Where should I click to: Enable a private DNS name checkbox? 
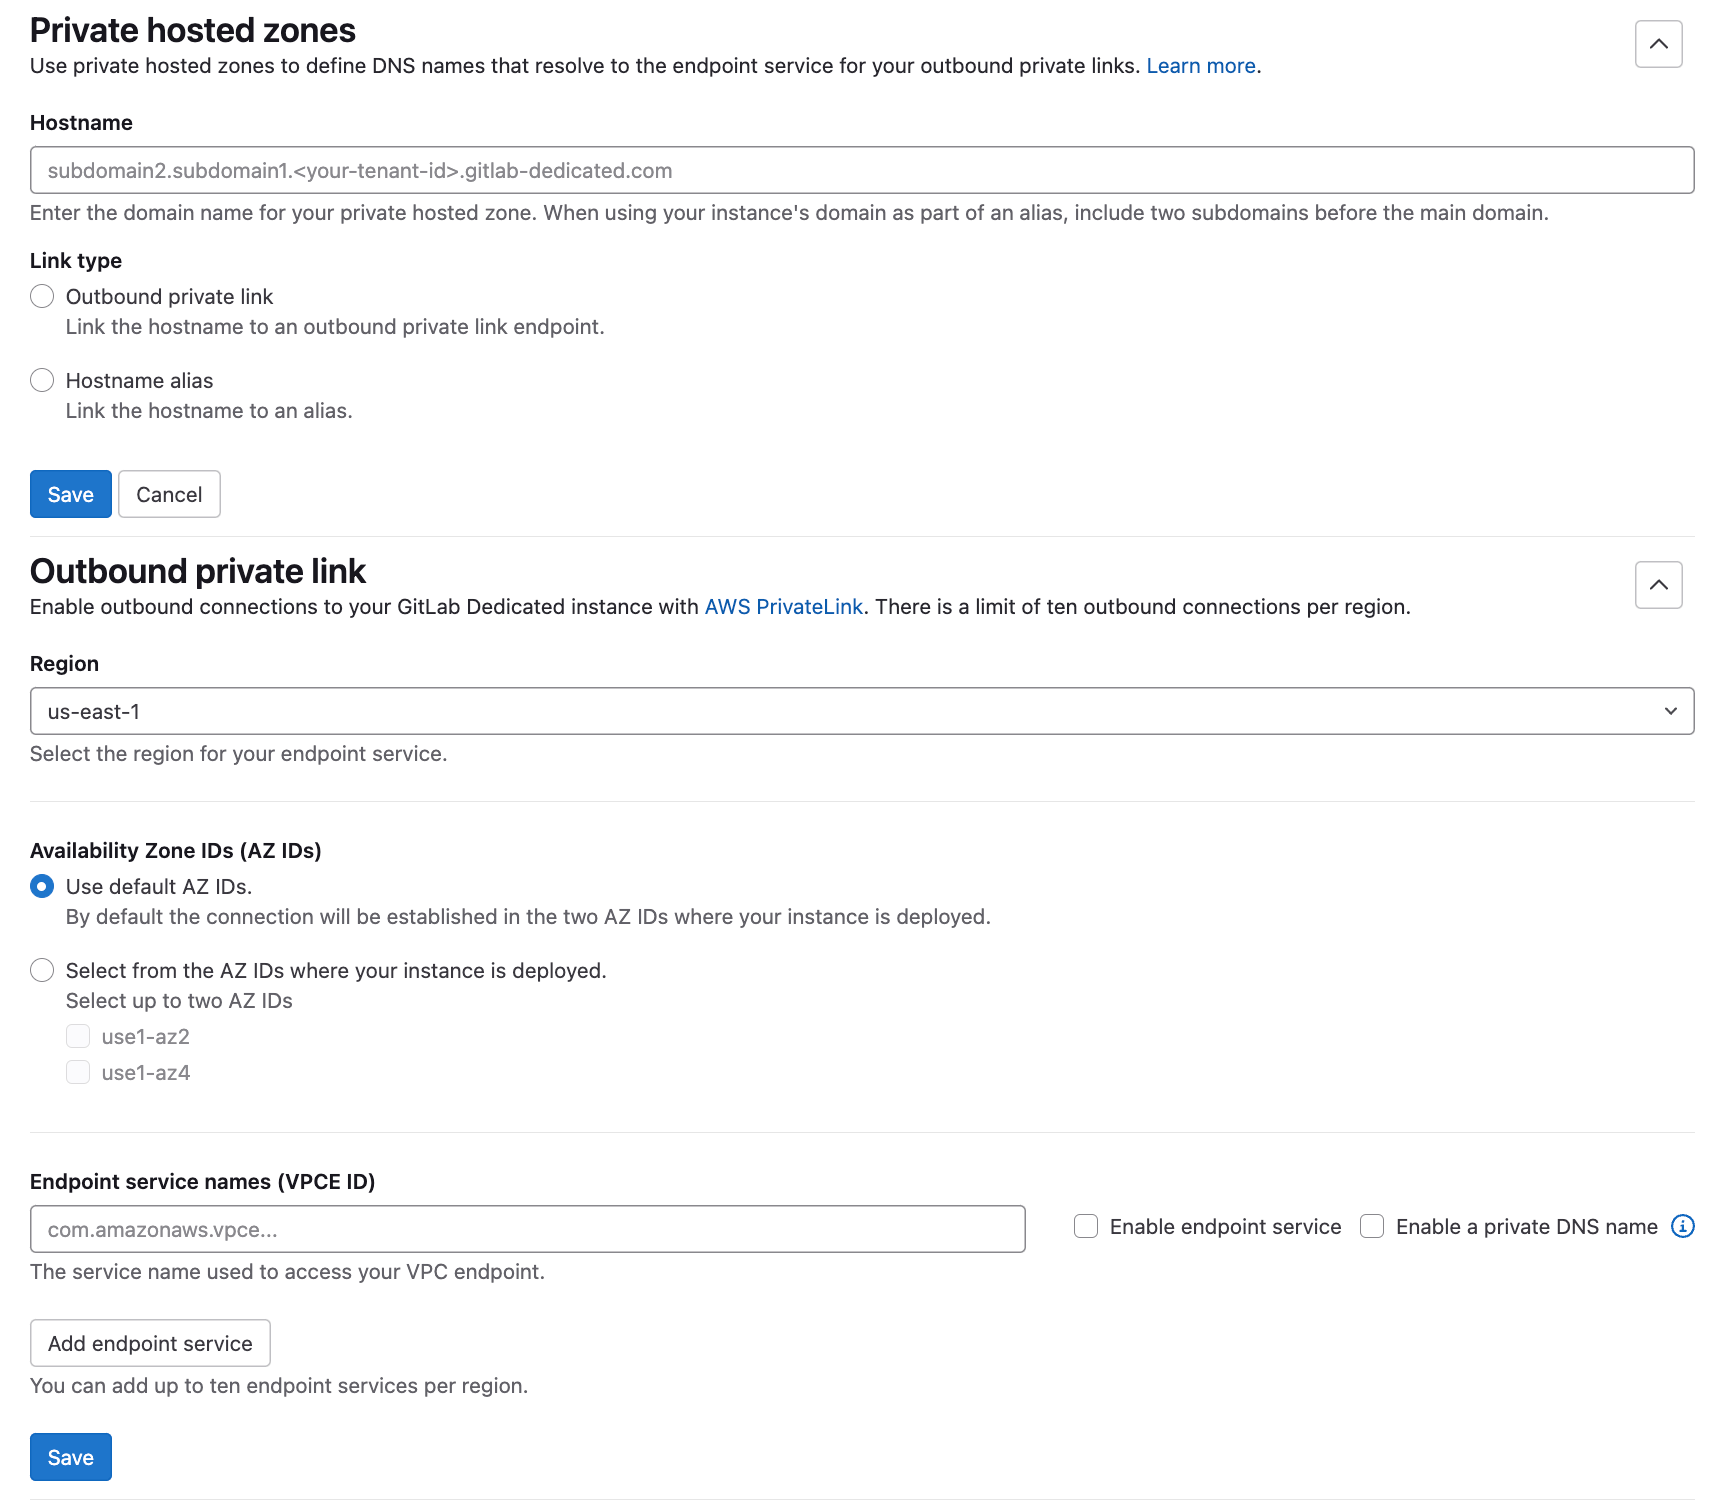pyautogui.click(x=1372, y=1226)
